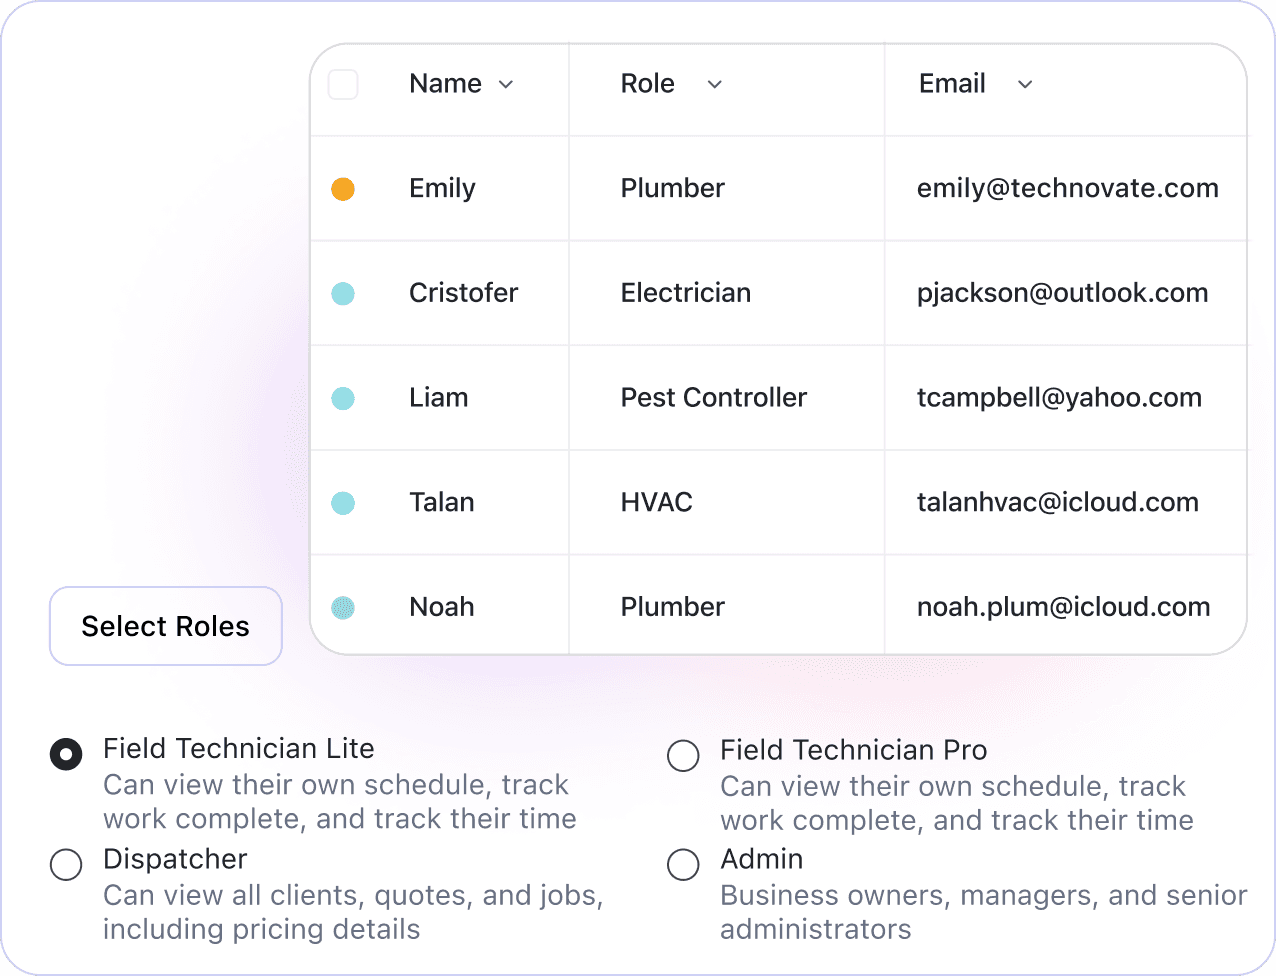1276x976 pixels.
Task: Click the noah.plum@icloud.com email cell
Action: [1063, 607]
